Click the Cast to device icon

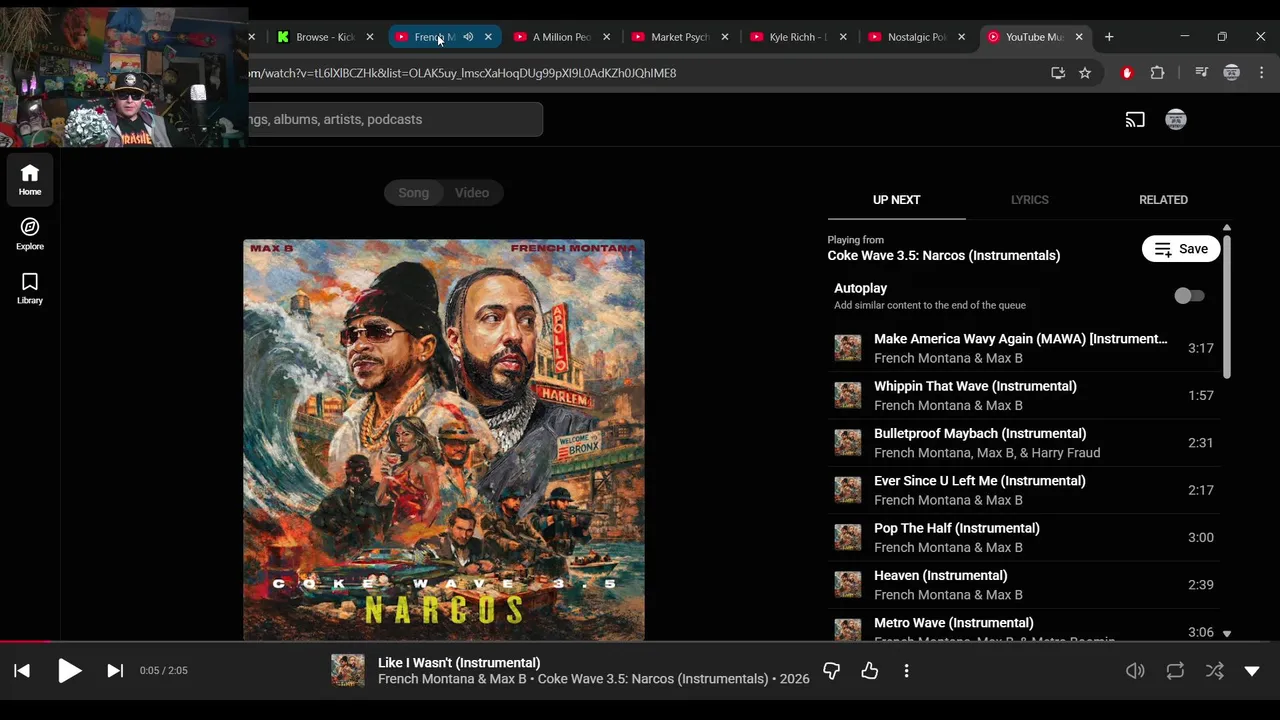click(1135, 120)
